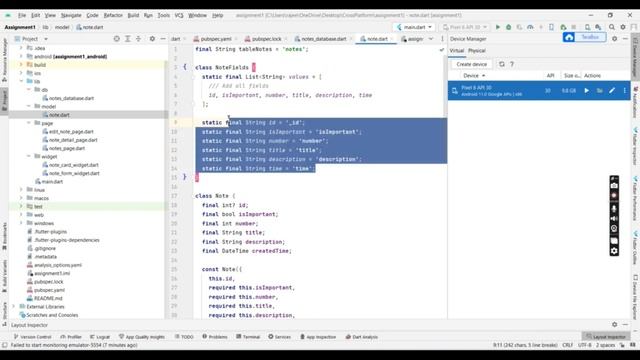Open Device Manager panel gear options
640x360 pixels.
[x=615, y=39]
